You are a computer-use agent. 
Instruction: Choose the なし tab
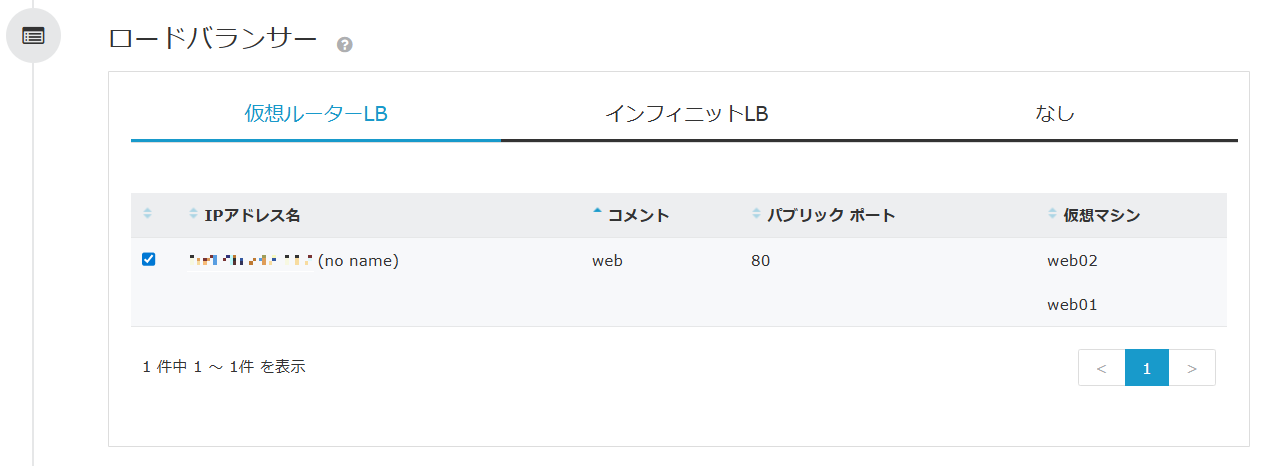pos(1055,114)
